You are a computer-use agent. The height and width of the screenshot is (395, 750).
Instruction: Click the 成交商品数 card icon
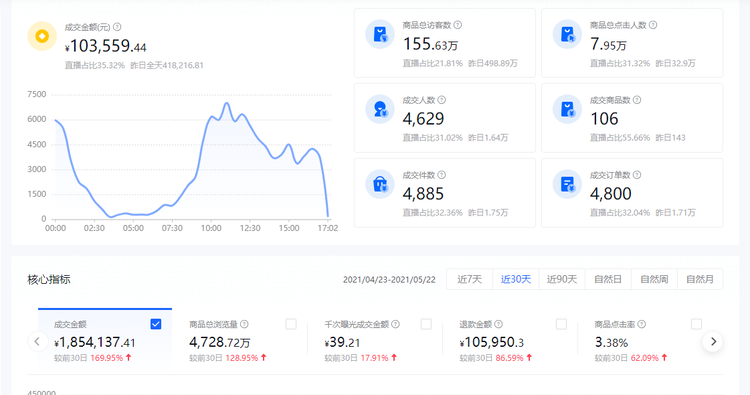point(567,109)
